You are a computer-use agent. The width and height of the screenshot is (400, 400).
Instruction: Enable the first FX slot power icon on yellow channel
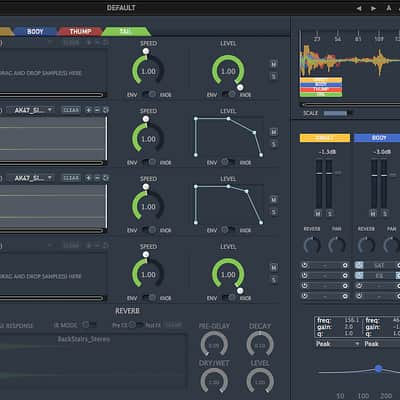304,265
